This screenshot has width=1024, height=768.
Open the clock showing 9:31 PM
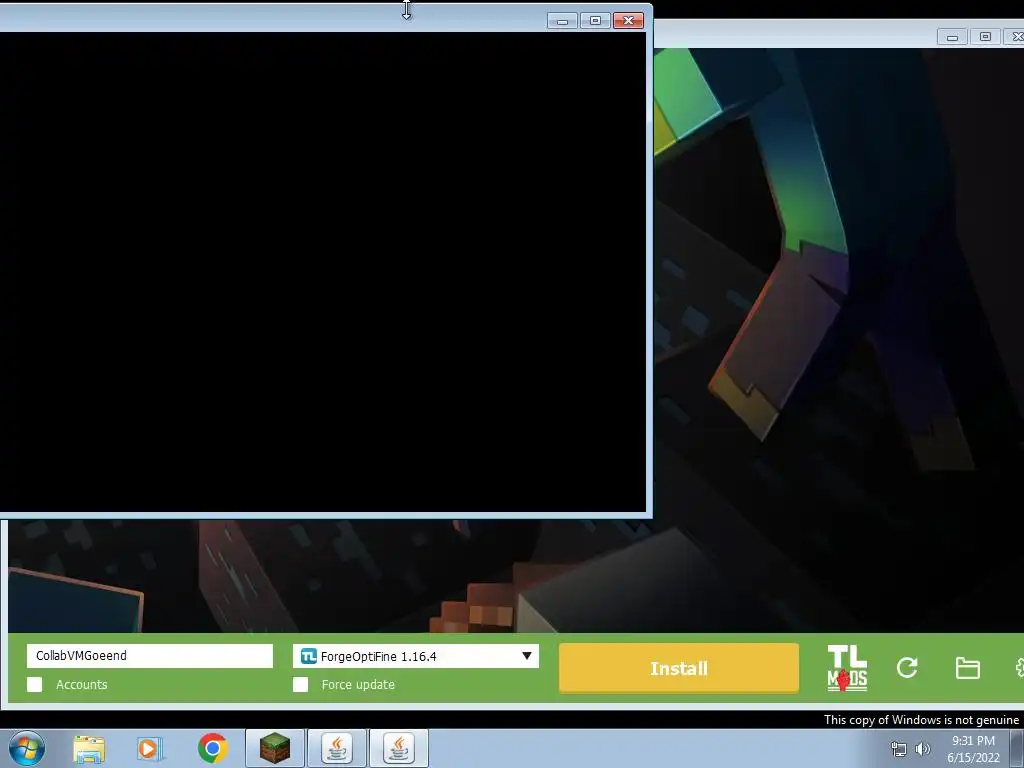(973, 749)
